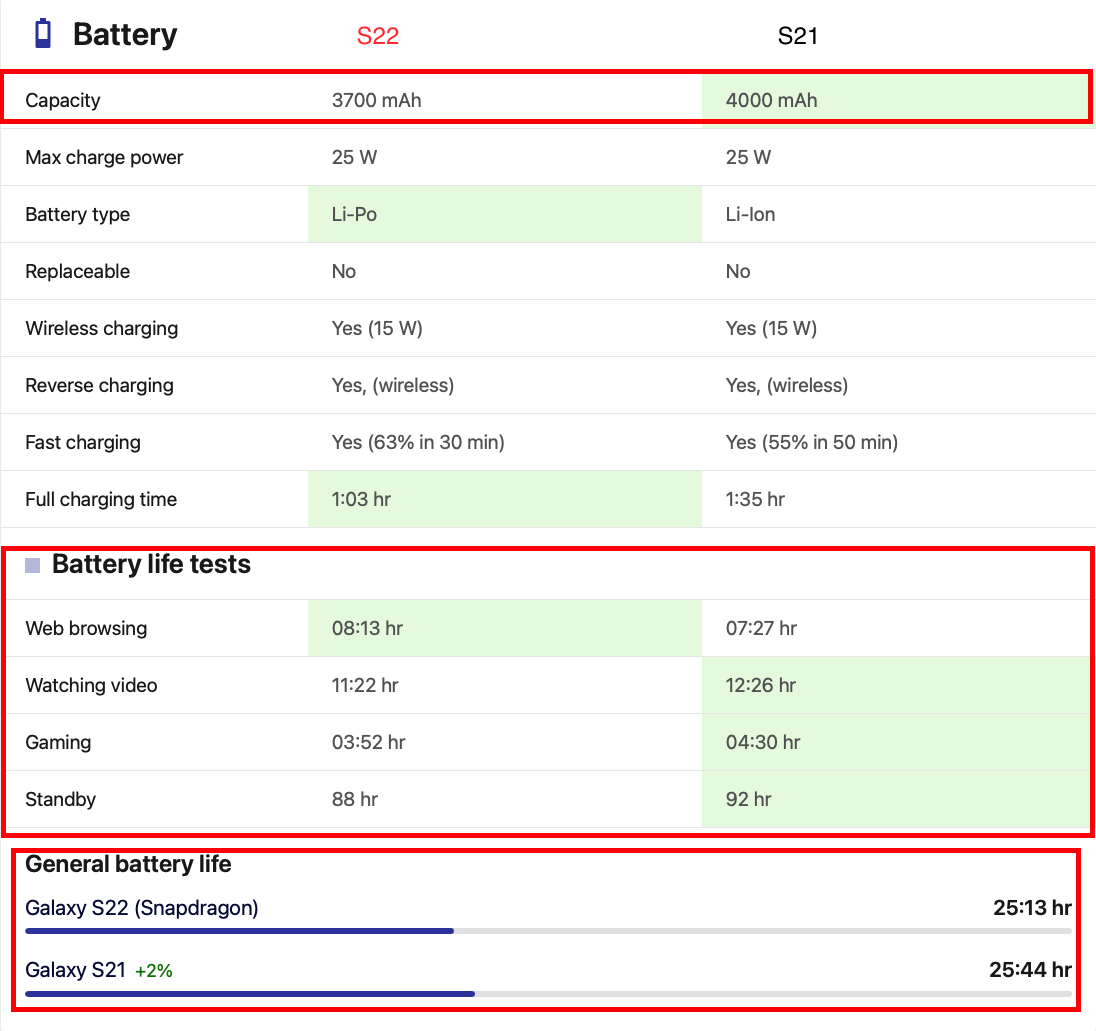This screenshot has height=1031, width=1096.
Task: Click the Wireless charging row label
Action: coord(102,329)
